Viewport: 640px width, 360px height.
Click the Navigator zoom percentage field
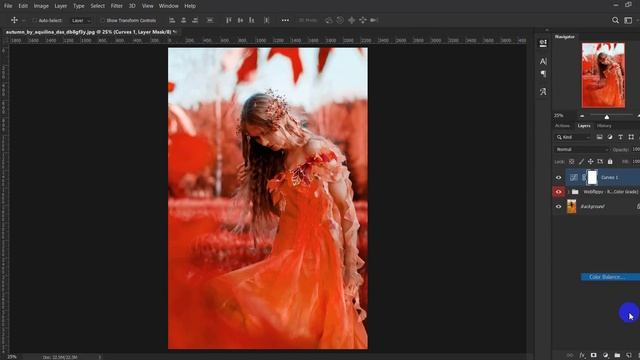coord(559,116)
